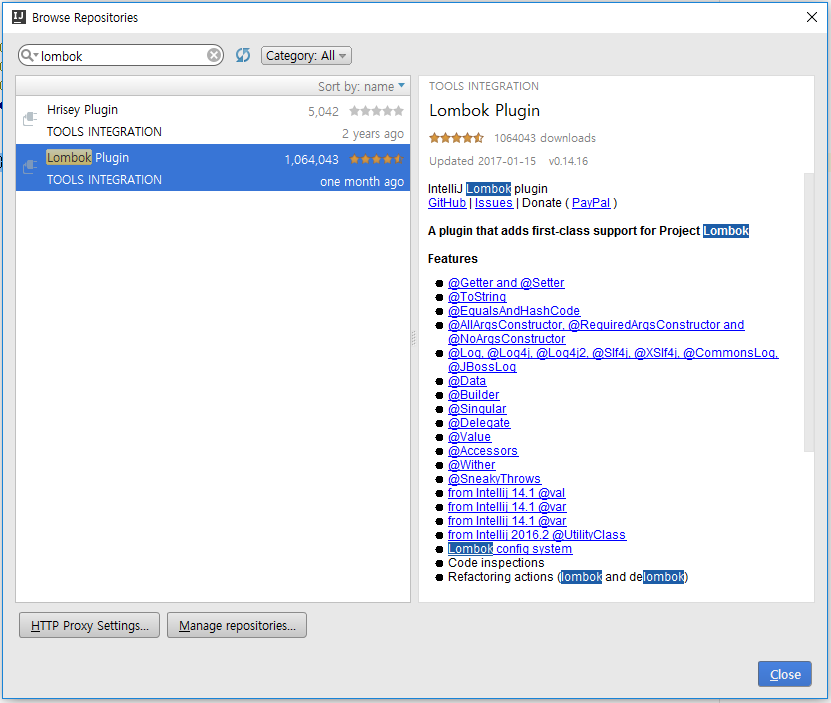Open HTTP Proxy Settings
This screenshot has width=831, height=703.
89,626
